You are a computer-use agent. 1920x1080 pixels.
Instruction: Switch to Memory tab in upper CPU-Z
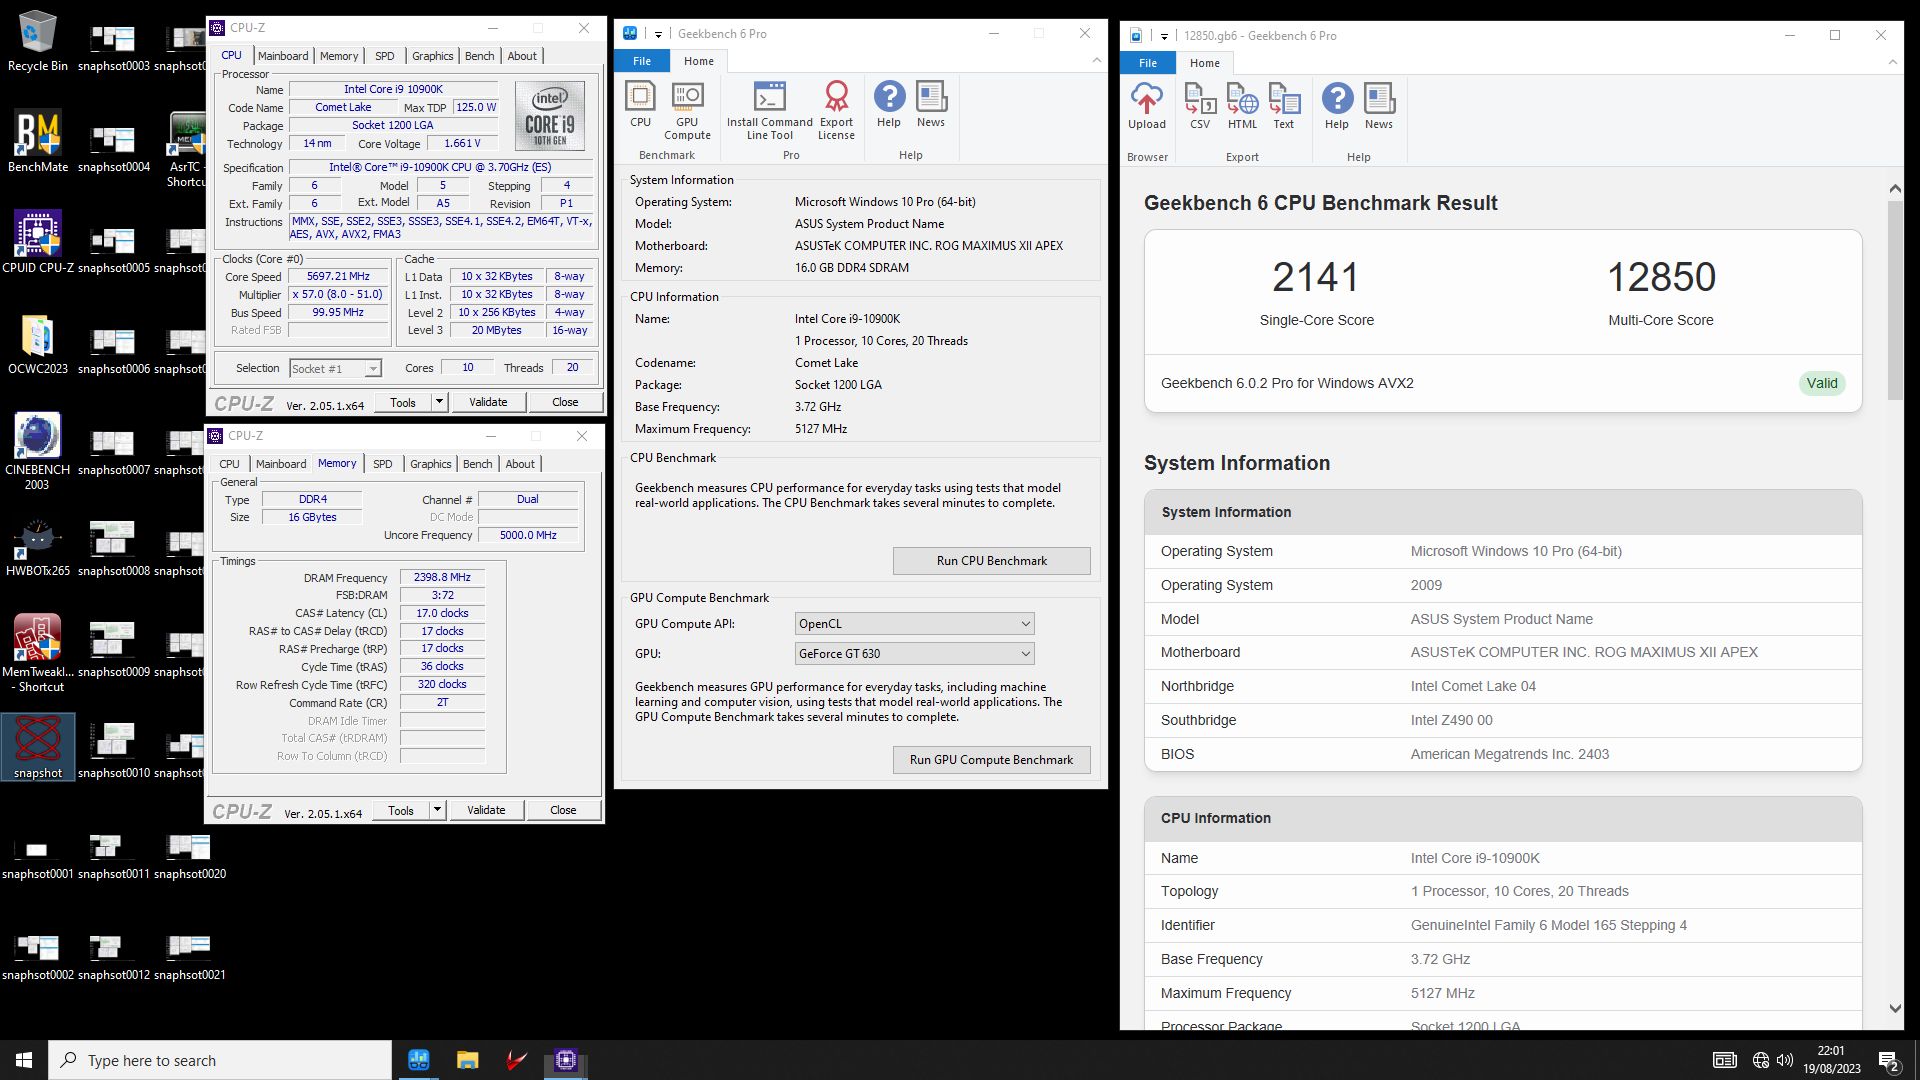pos(339,56)
